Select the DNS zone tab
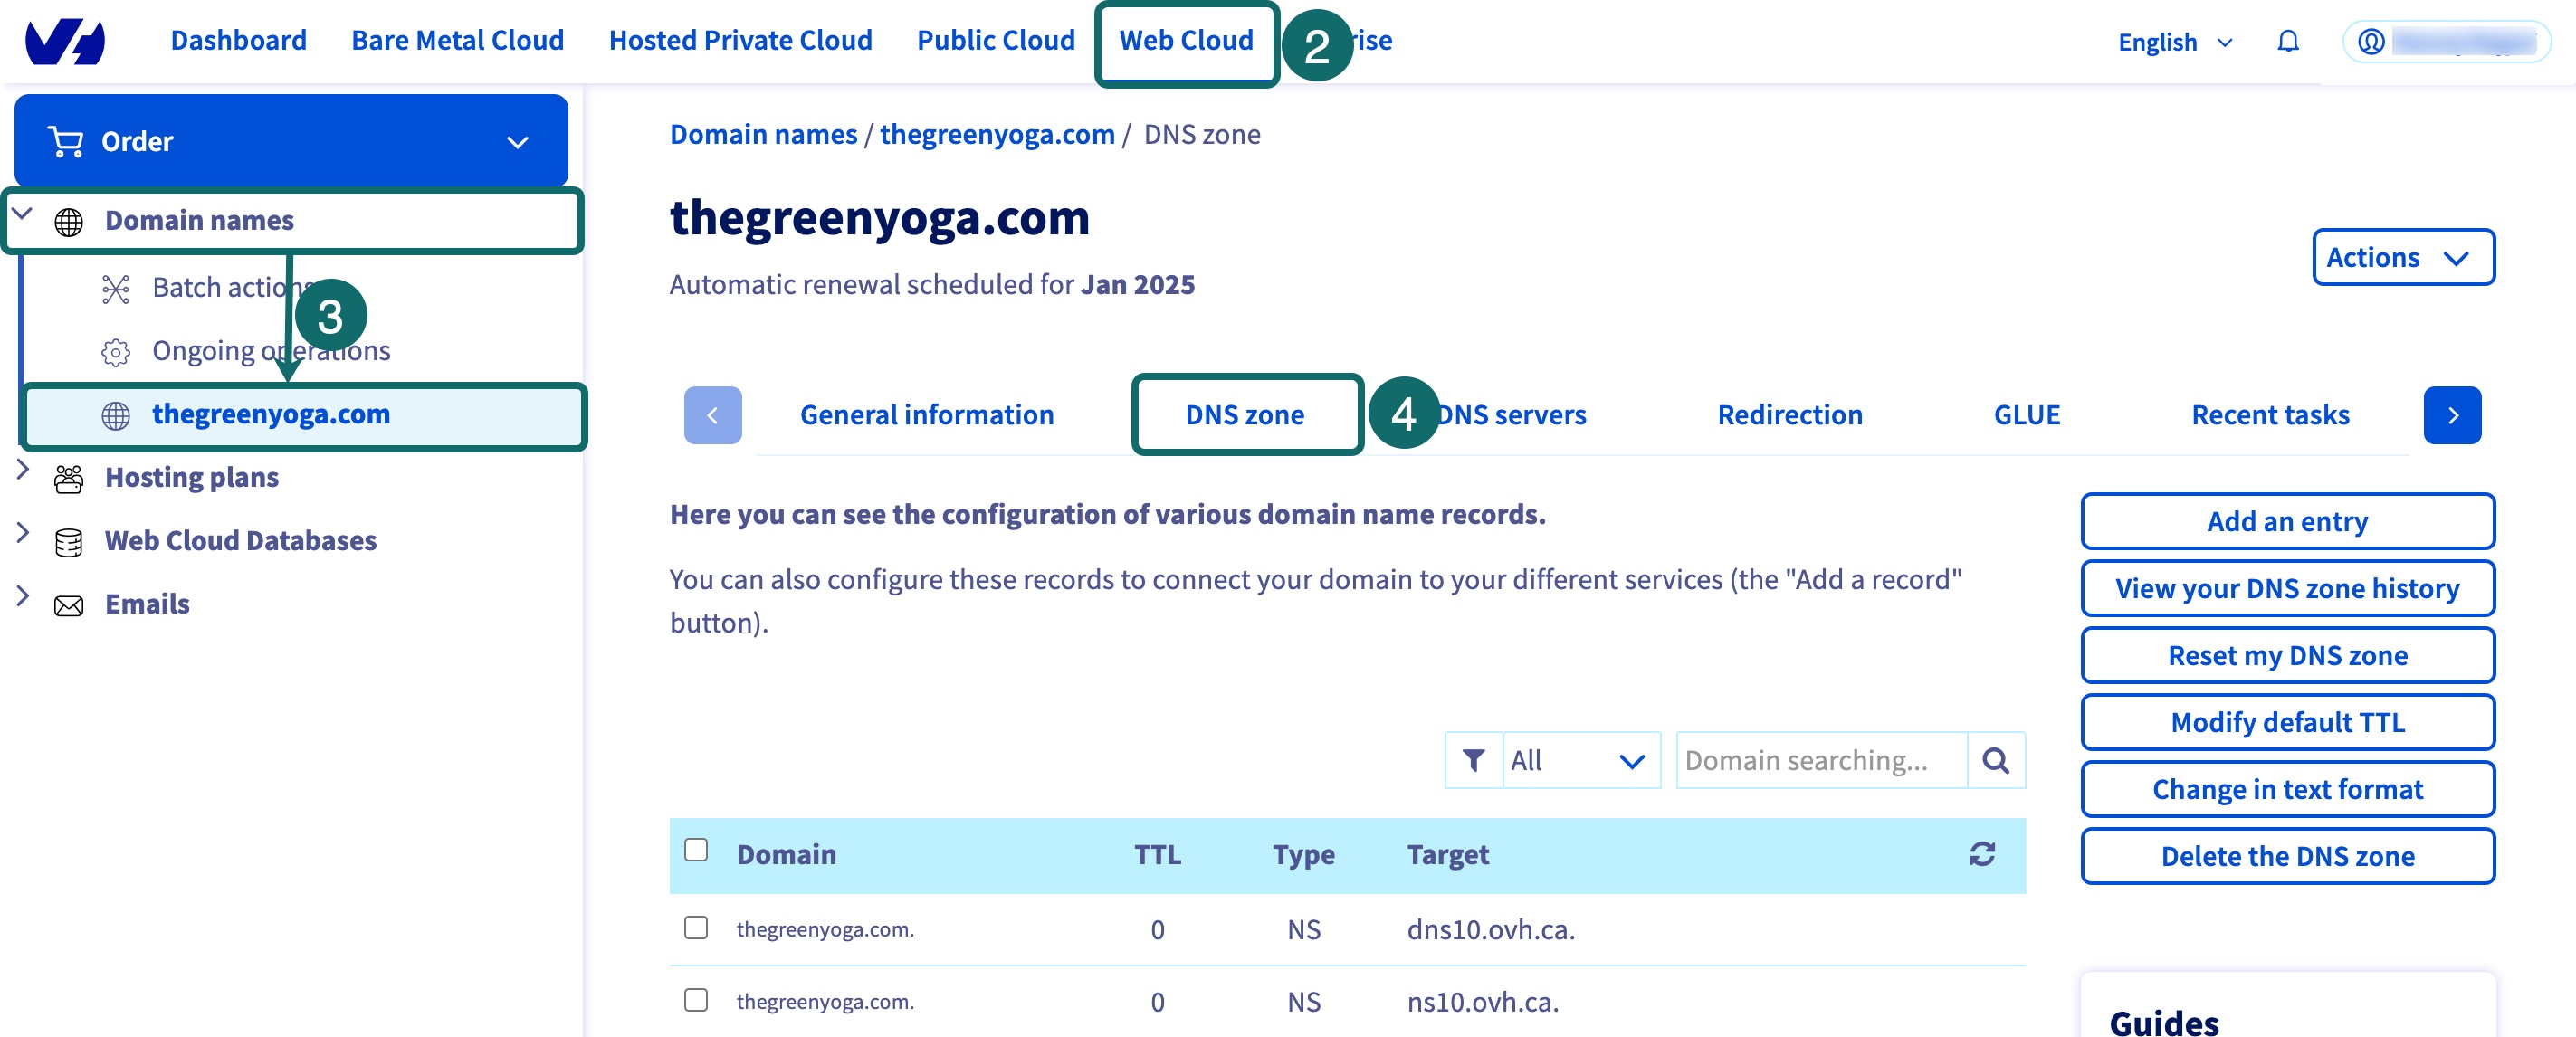Screen dimensions: 2576x1037 point(1245,415)
